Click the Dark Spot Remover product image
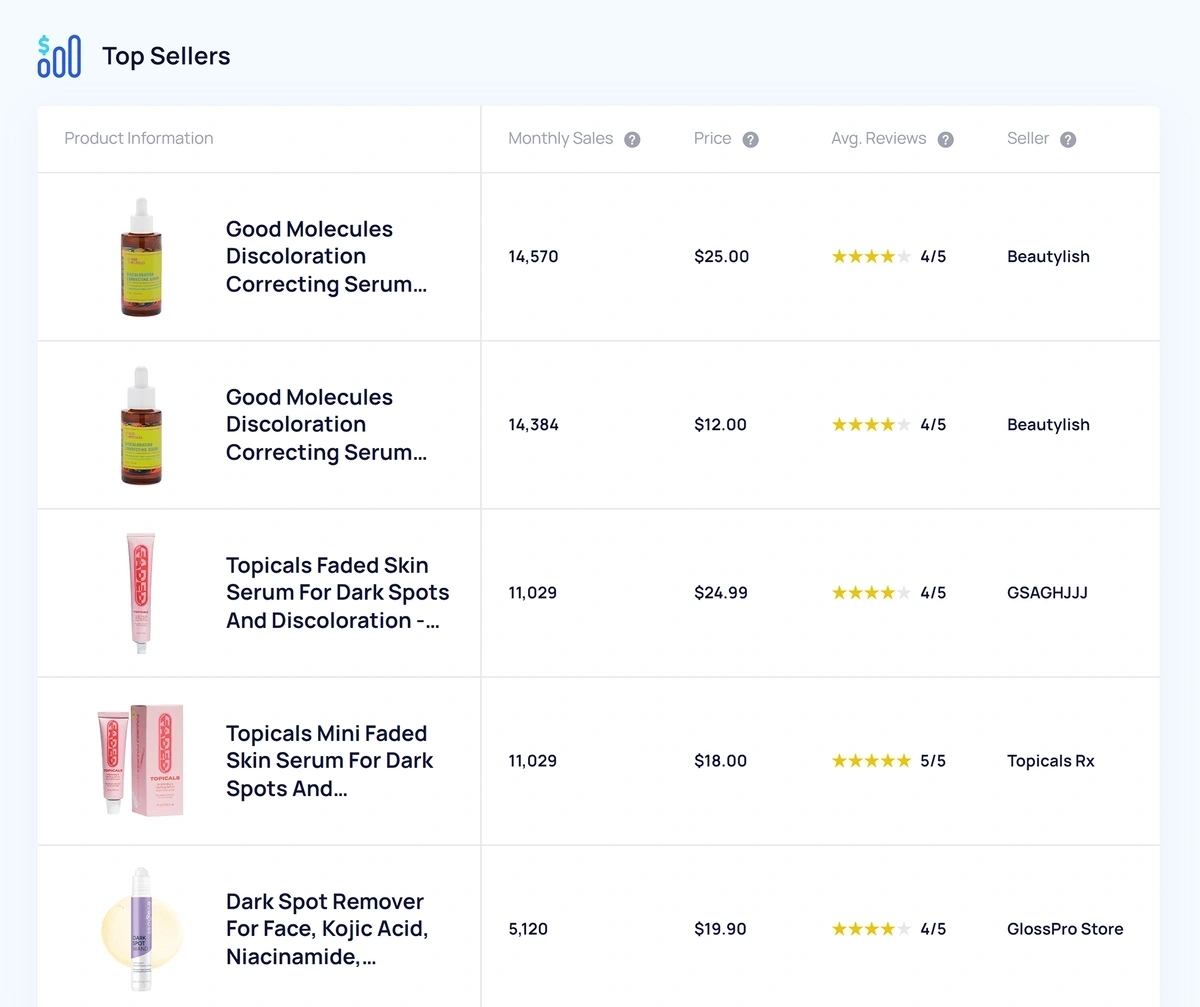The width and height of the screenshot is (1200, 1007). [141, 929]
